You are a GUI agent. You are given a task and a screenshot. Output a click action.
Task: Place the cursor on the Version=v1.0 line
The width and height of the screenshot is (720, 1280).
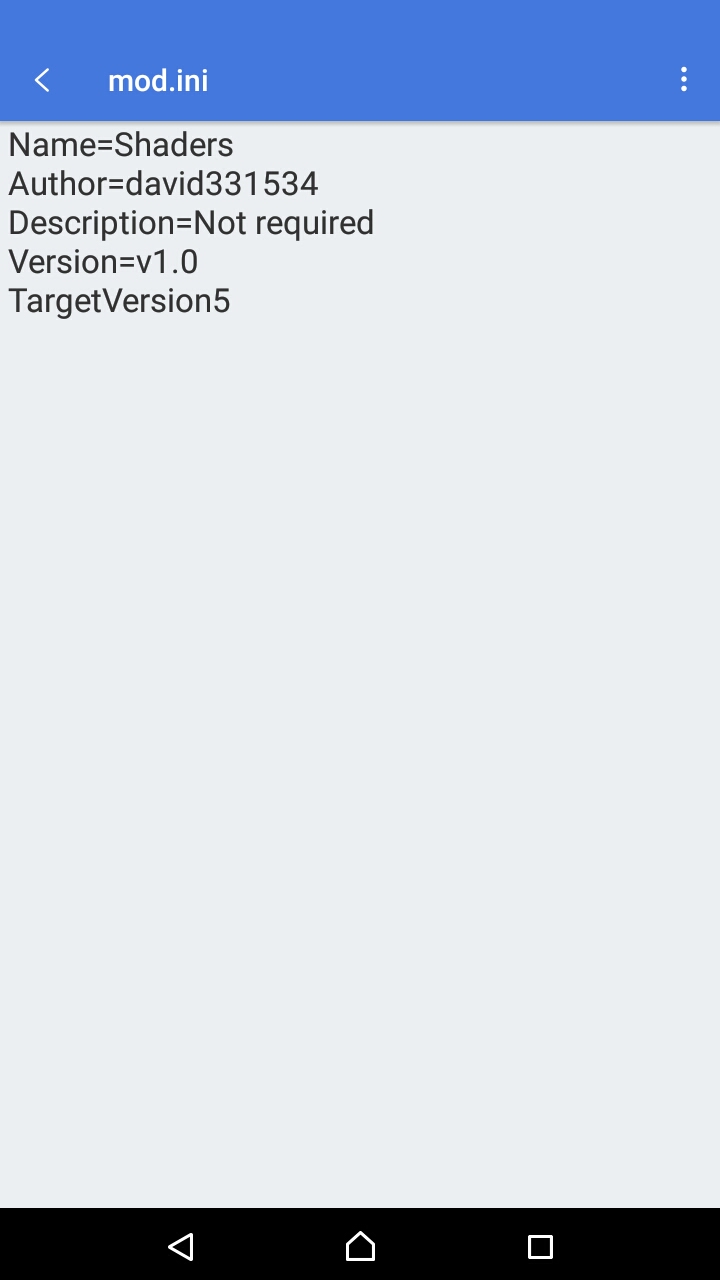tap(103, 262)
